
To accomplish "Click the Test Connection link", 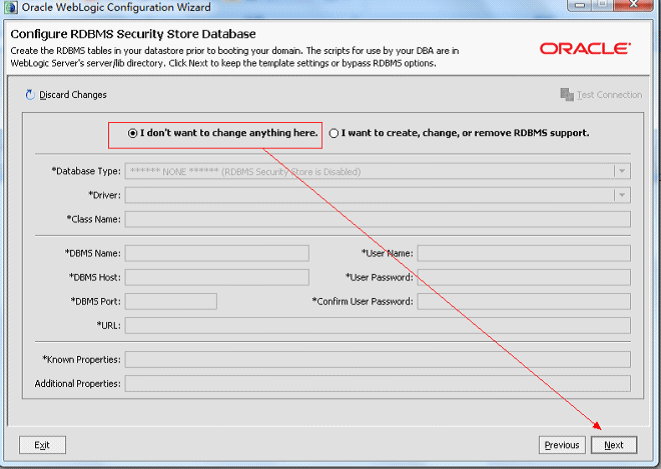I will [609, 95].
